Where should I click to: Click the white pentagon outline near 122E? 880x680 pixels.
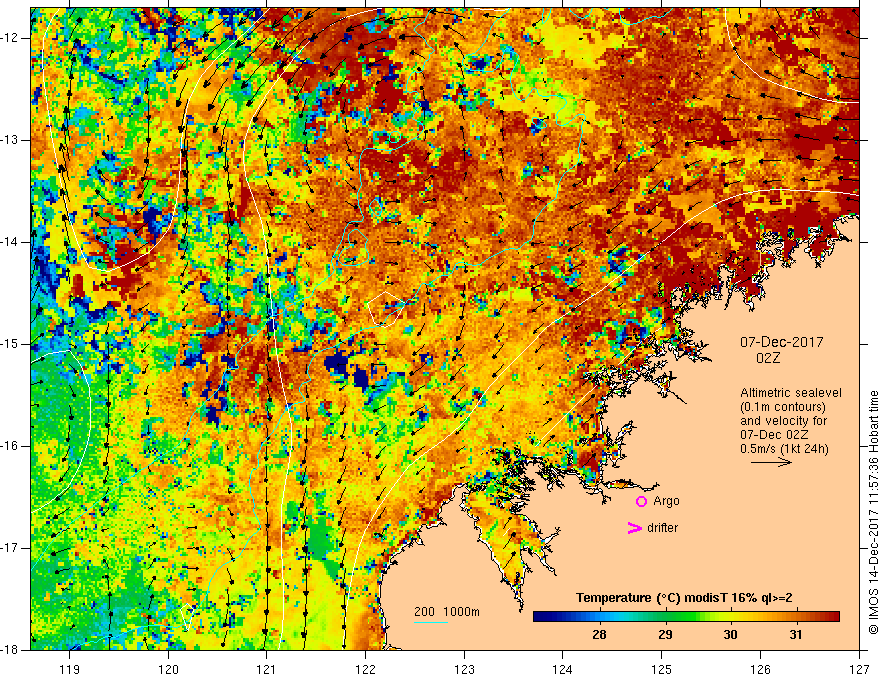click(x=384, y=309)
